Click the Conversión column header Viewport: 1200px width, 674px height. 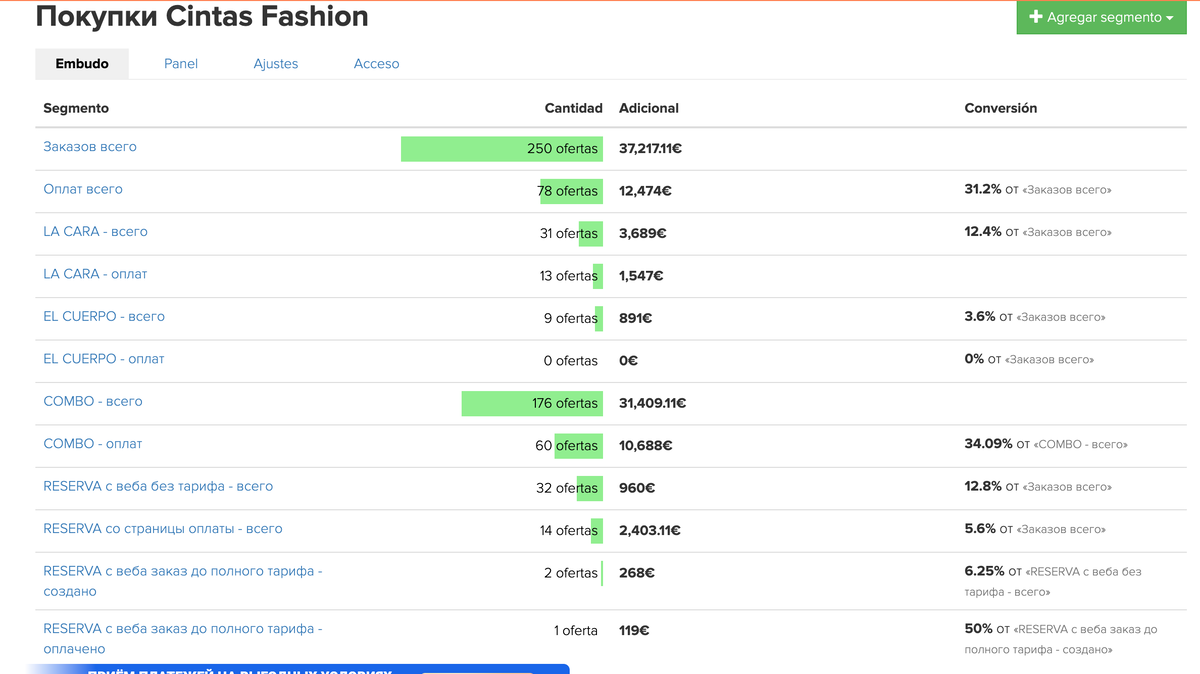[x=1001, y=108]
